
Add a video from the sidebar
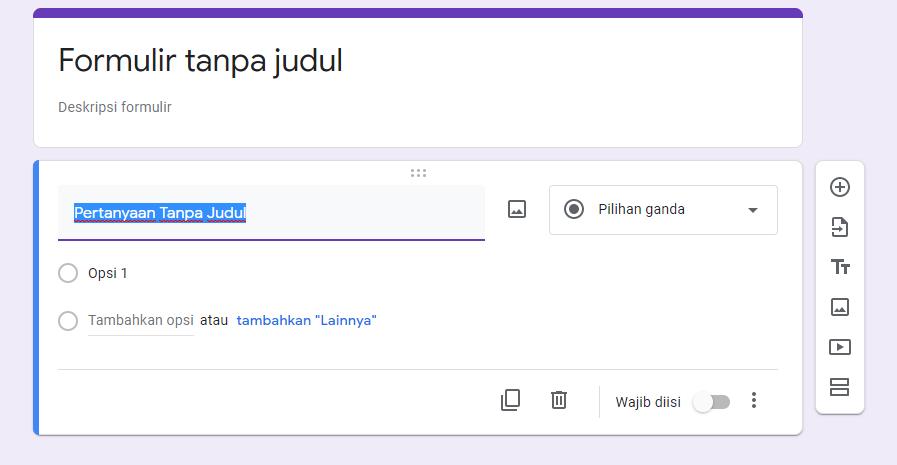point(839,347)
